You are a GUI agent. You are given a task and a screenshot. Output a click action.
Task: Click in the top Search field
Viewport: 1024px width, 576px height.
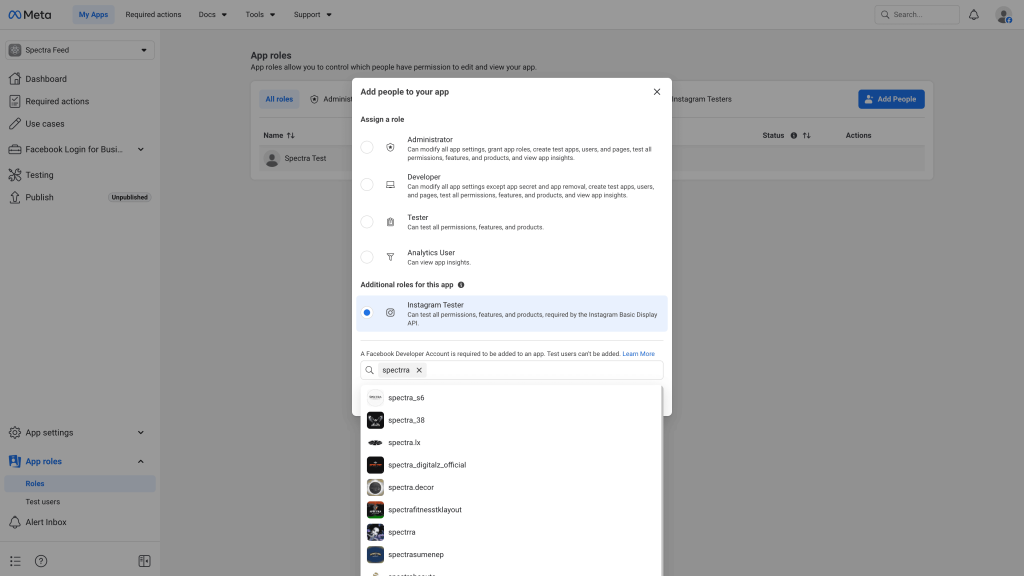tap(917, 14)
